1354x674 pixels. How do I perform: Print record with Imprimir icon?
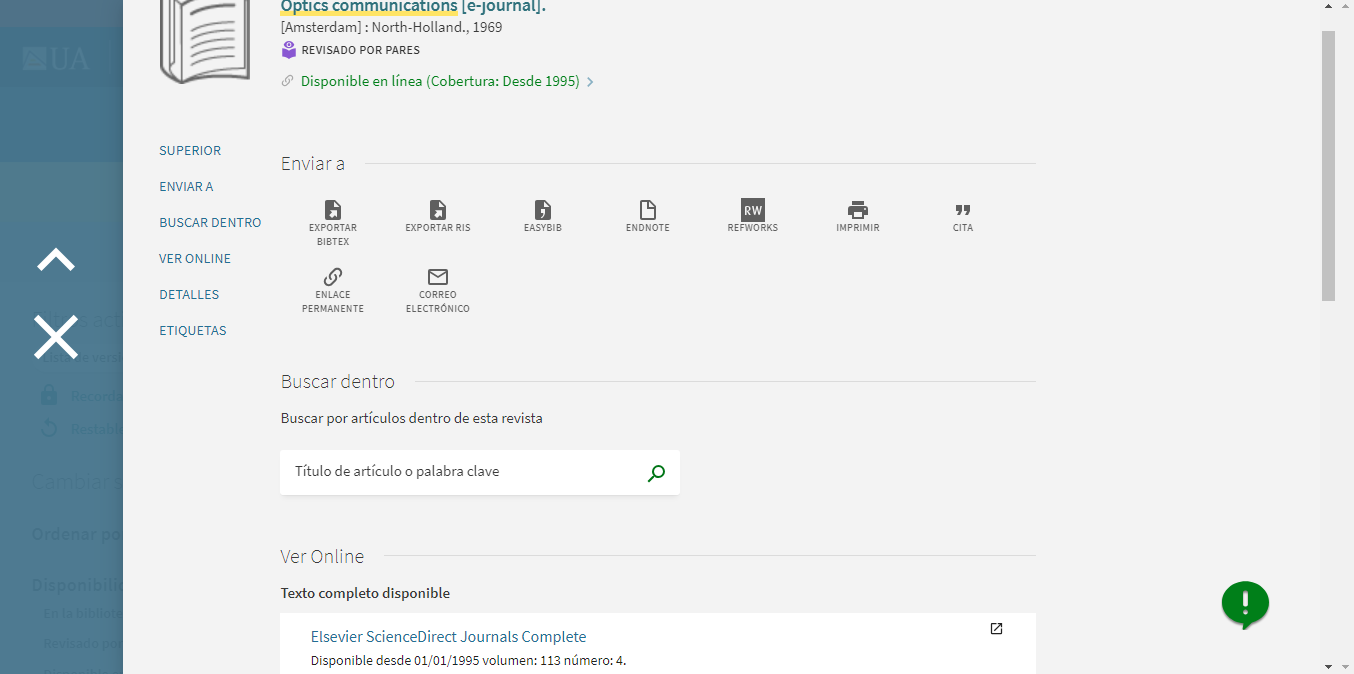858,211
